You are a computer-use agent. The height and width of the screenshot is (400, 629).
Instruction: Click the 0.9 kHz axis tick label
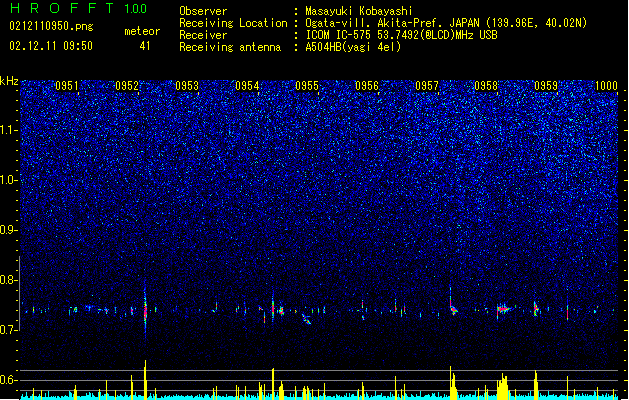coord(8,230)
